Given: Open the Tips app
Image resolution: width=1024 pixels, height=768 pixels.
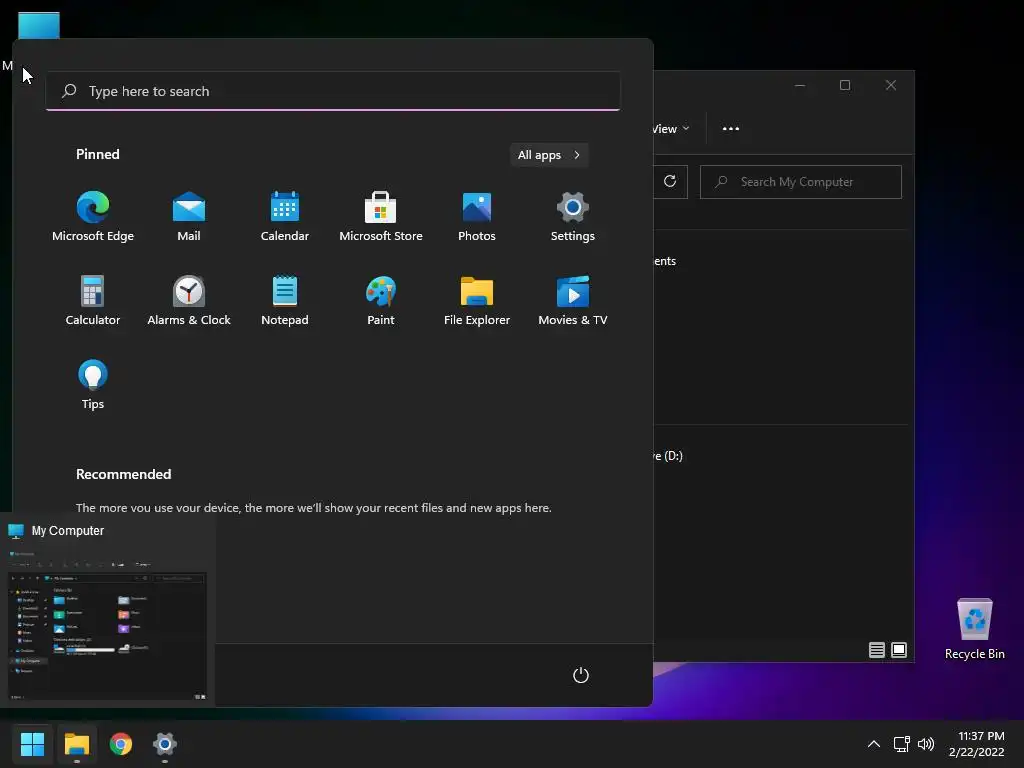Looking at the screenshot, I should [x=93, y=385].
